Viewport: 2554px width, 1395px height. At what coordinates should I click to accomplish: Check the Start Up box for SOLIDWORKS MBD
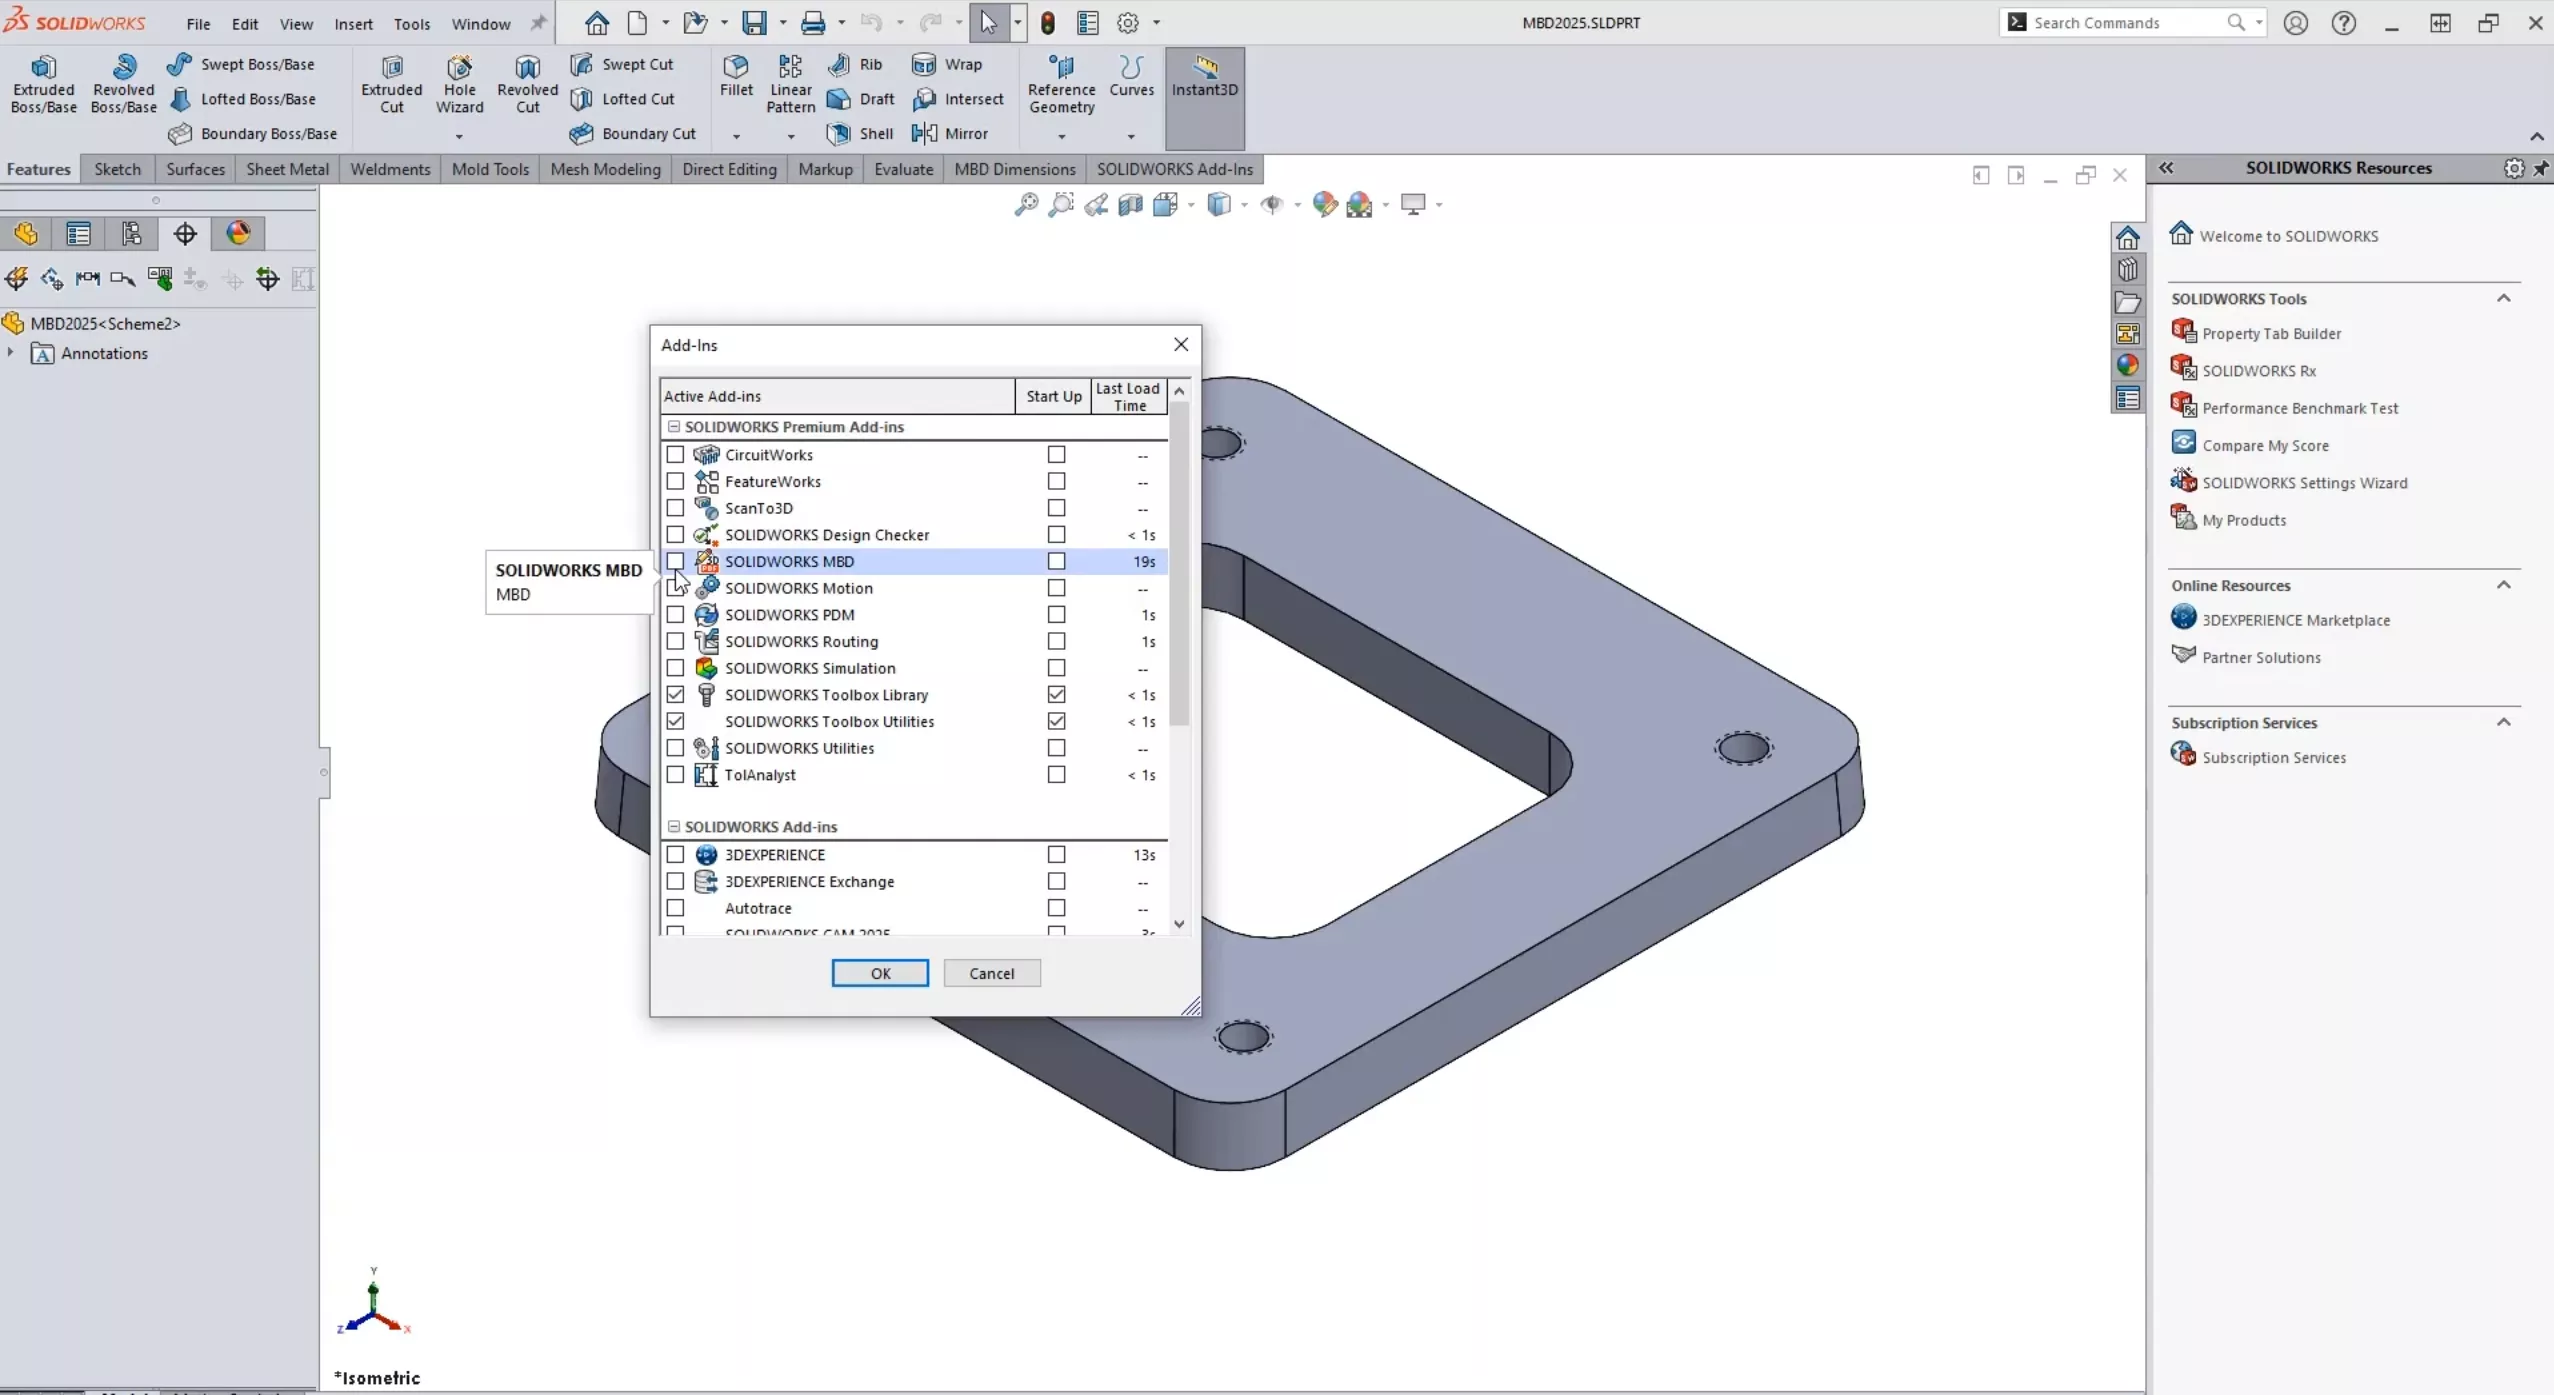click(1056, 561)
